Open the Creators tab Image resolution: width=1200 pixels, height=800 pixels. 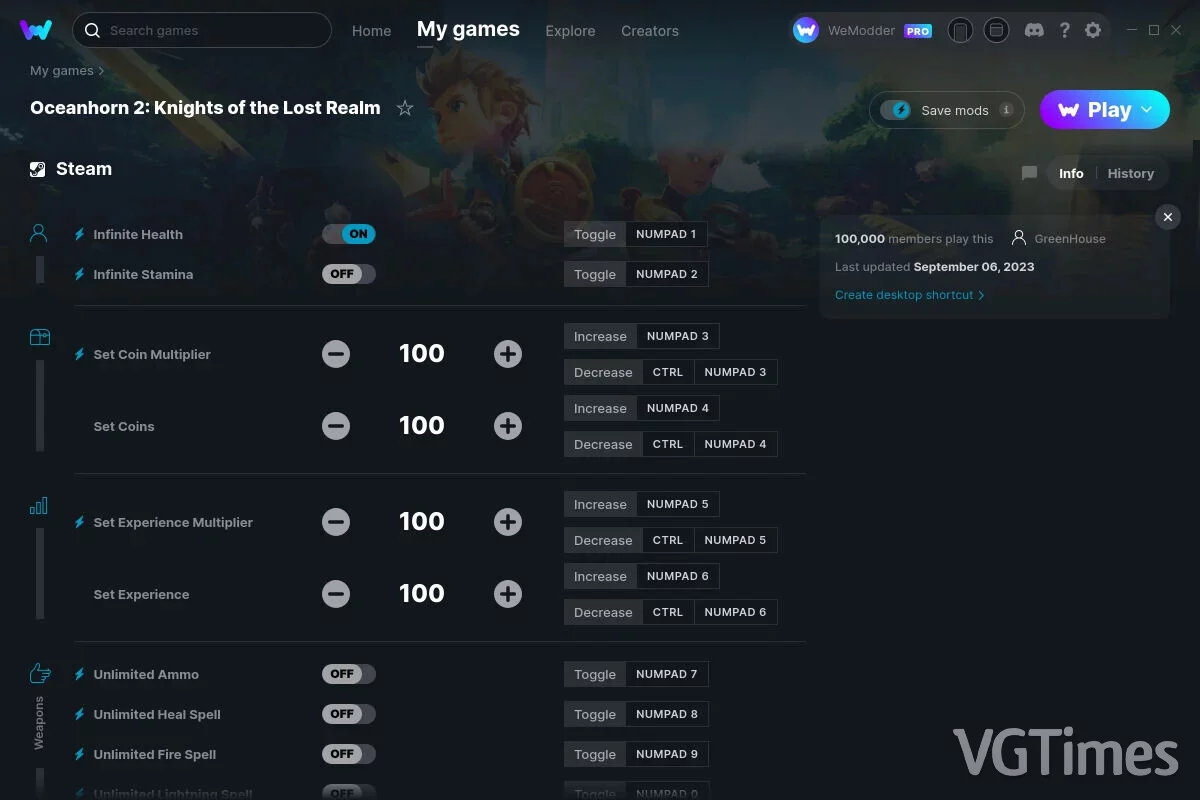[x=650, y=31]
